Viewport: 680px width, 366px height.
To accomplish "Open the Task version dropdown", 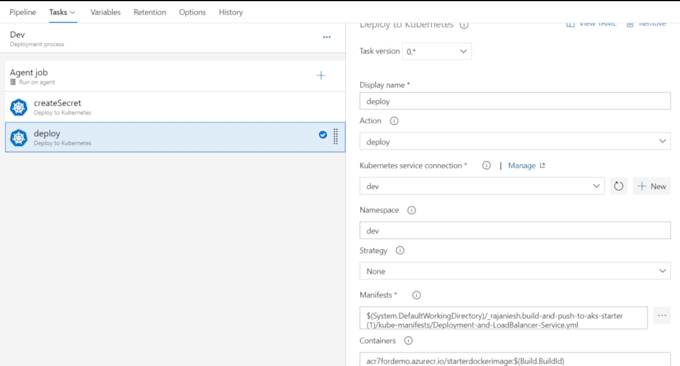I will [x=437, y=51].
